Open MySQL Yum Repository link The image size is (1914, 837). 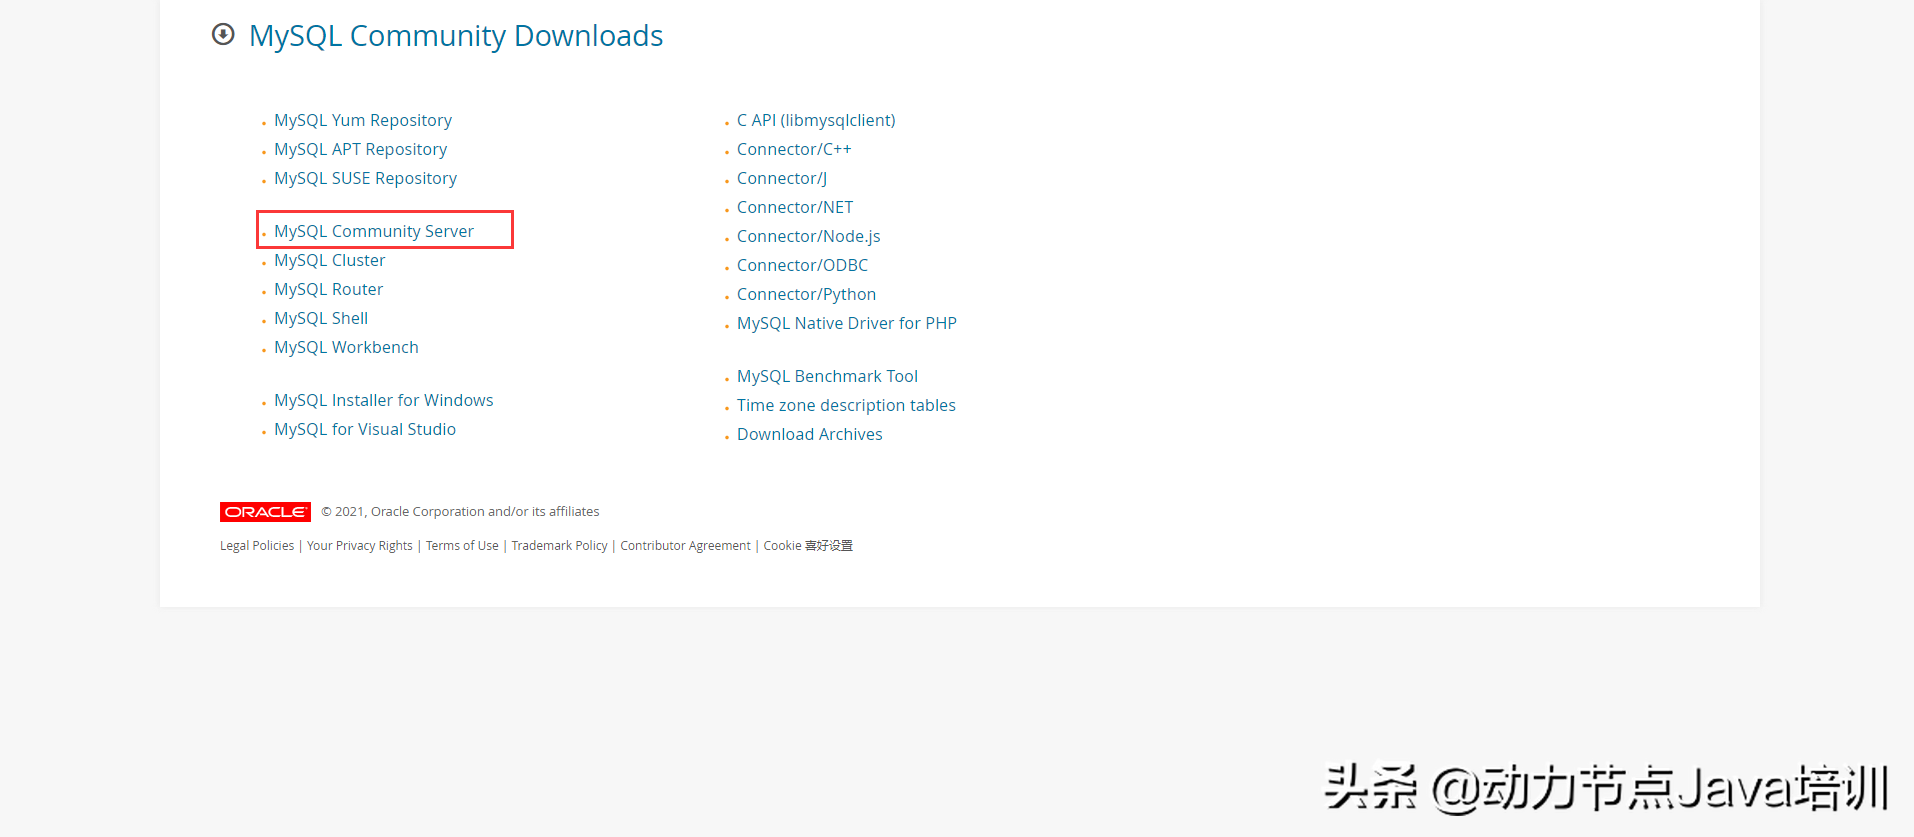pyautogui.click(x=363, y=120)
